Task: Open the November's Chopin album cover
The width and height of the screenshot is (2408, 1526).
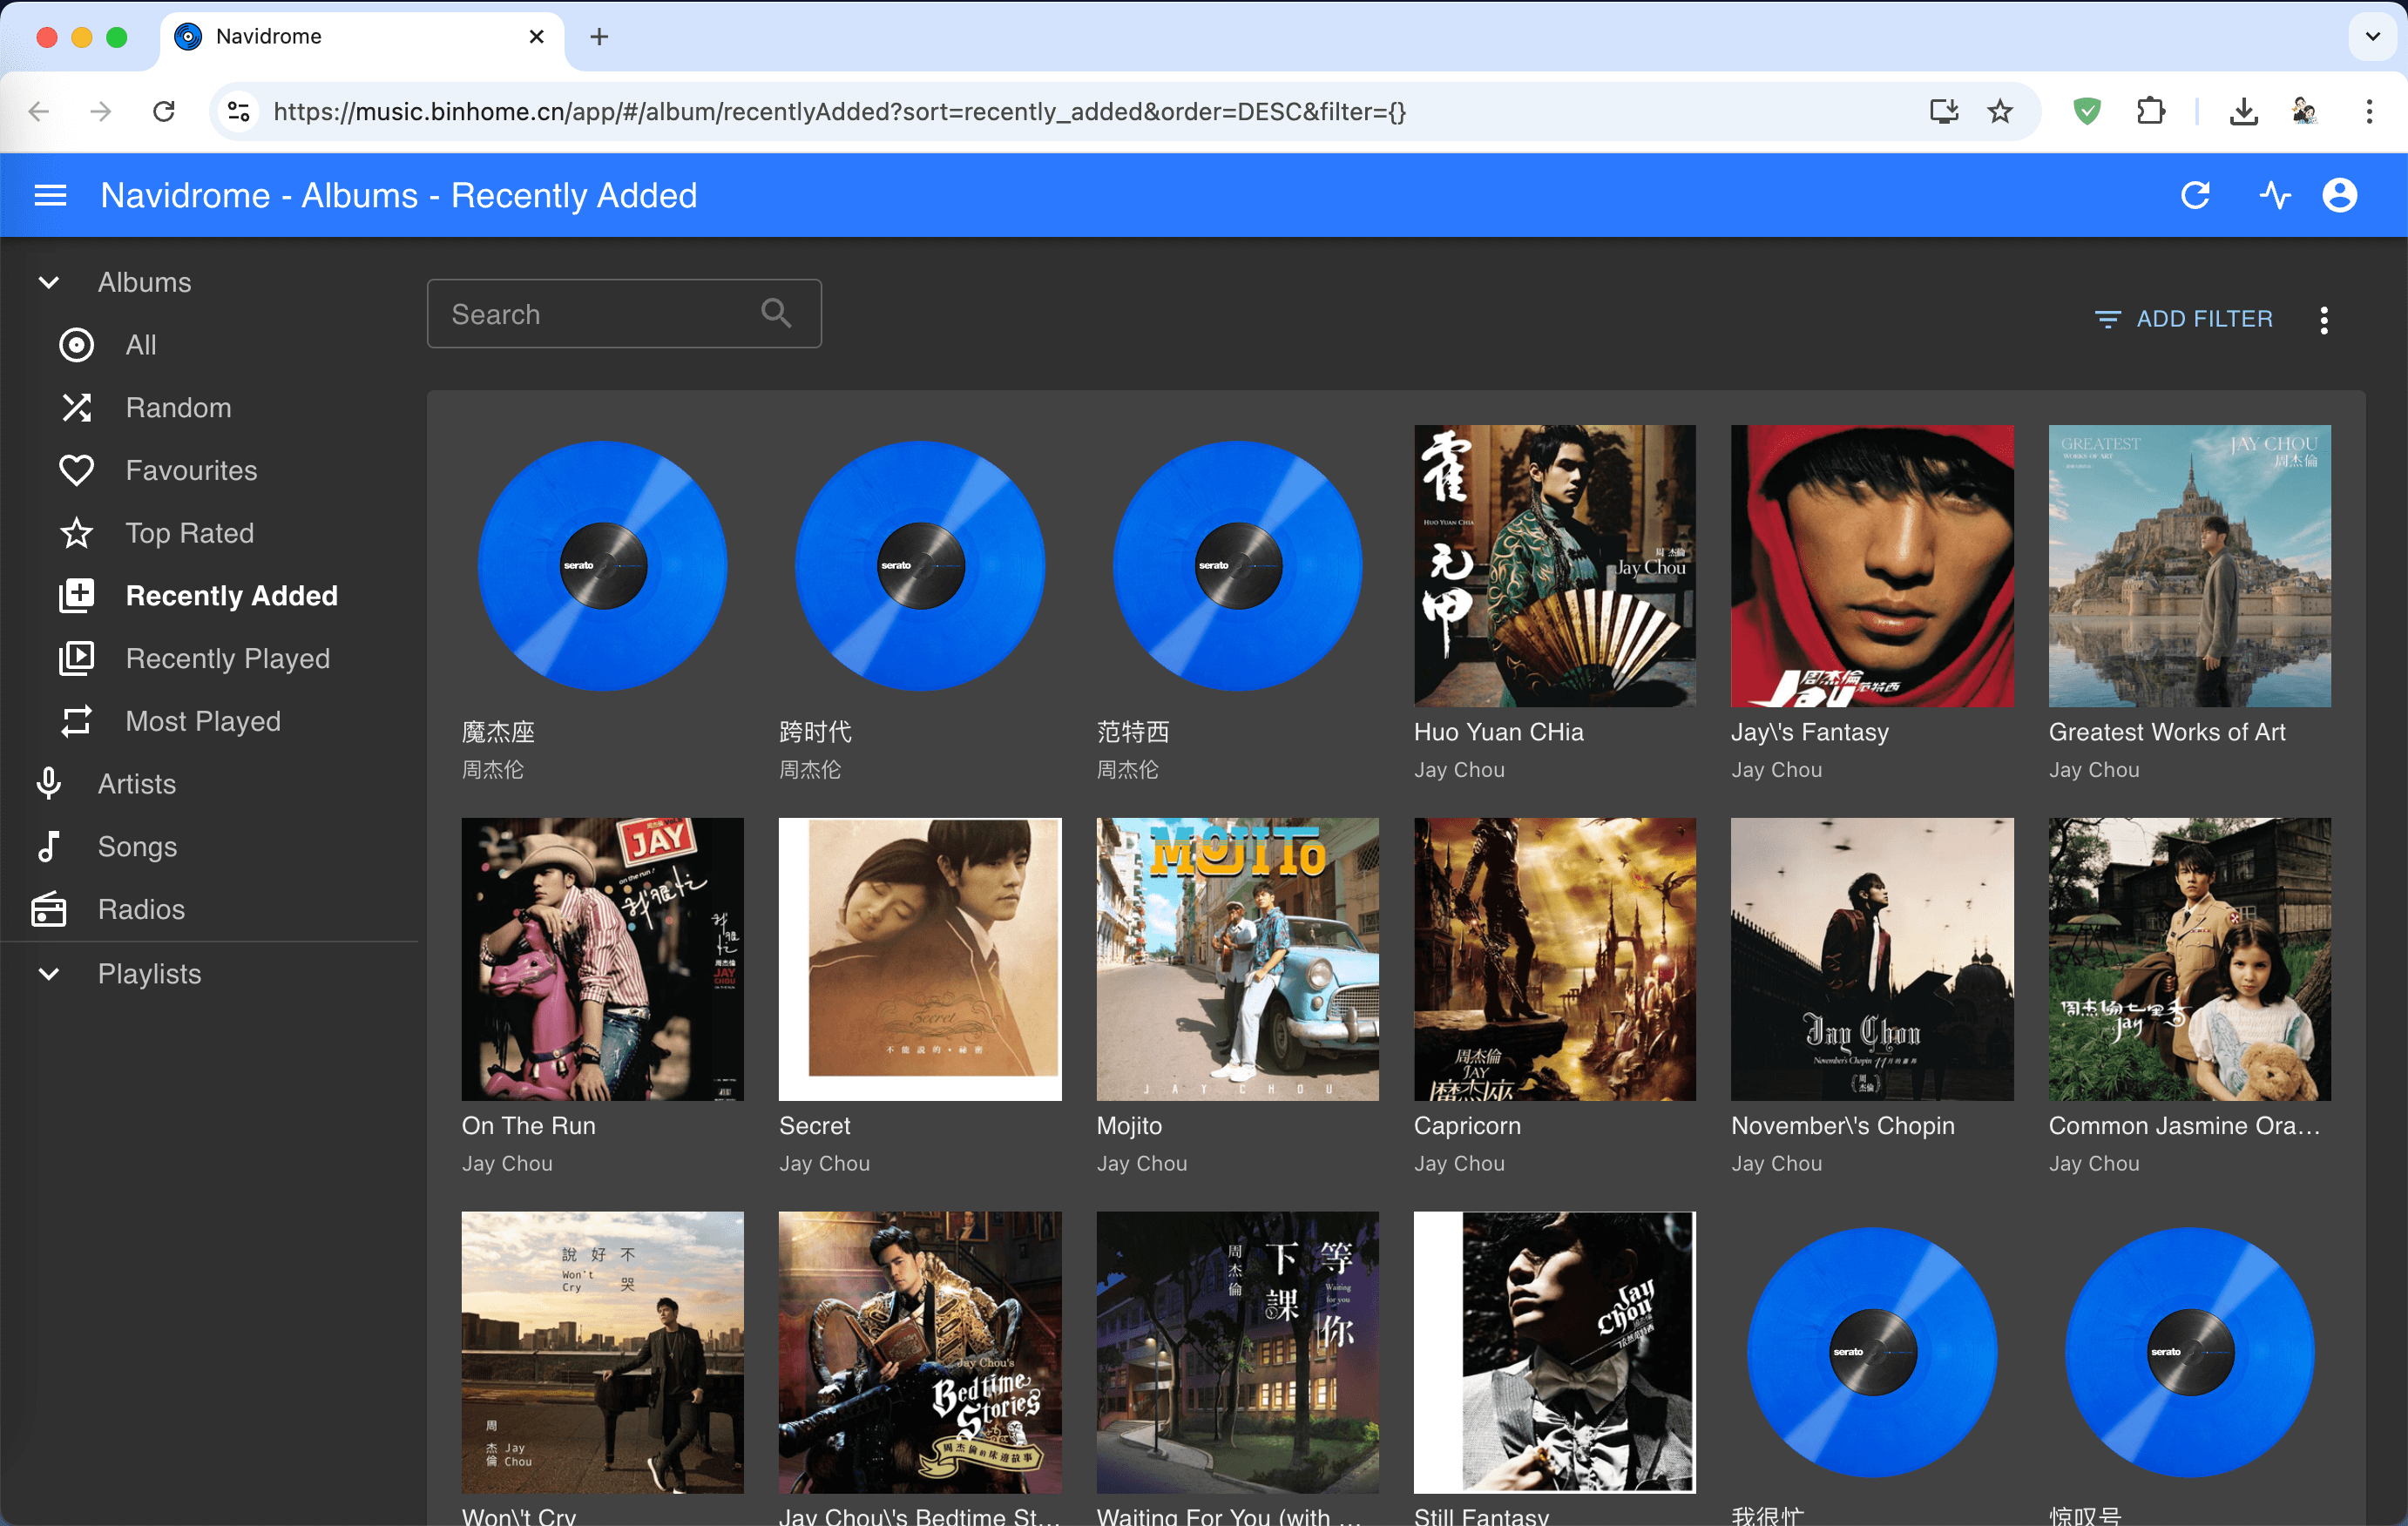Action: click(1871, 959)
